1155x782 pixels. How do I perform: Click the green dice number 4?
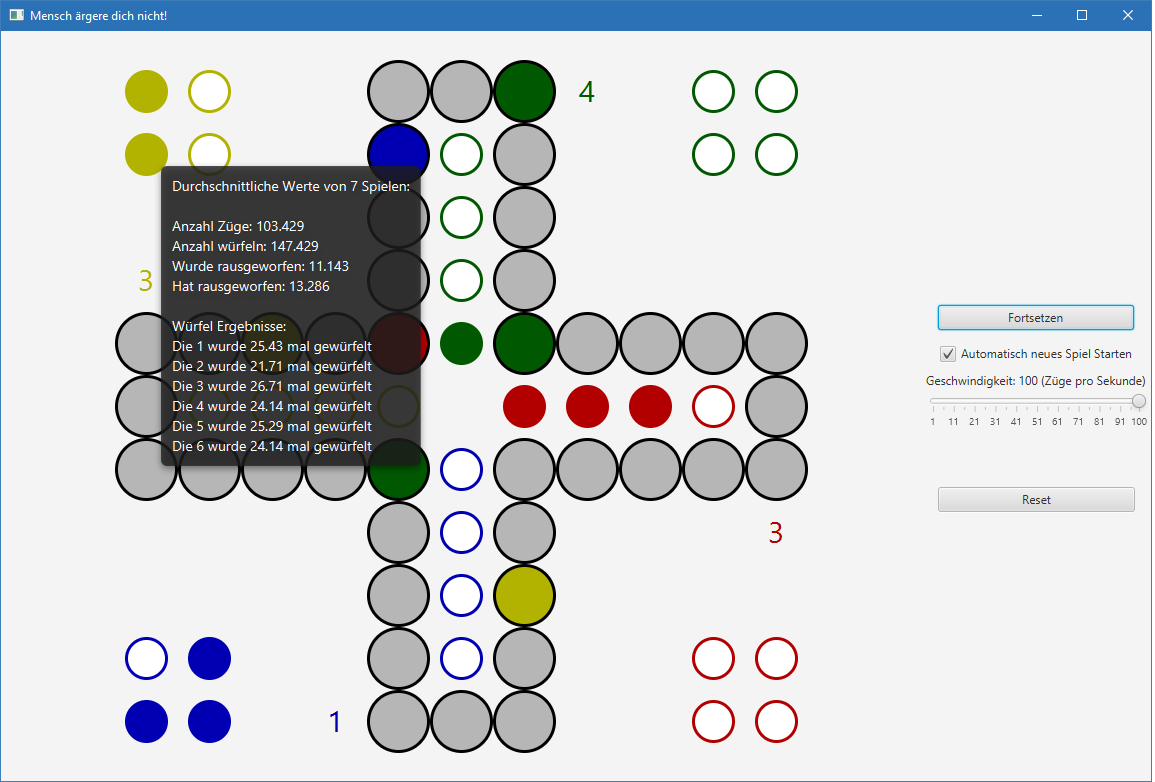[x=586, y=91]
